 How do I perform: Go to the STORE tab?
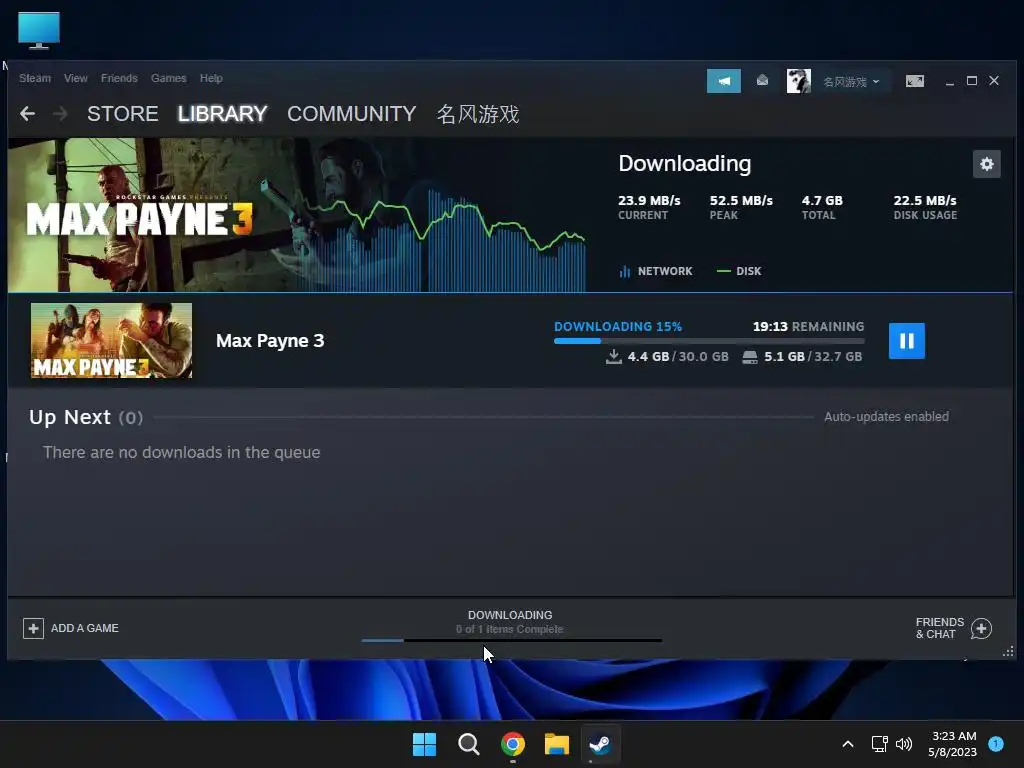tap(123, 114)
